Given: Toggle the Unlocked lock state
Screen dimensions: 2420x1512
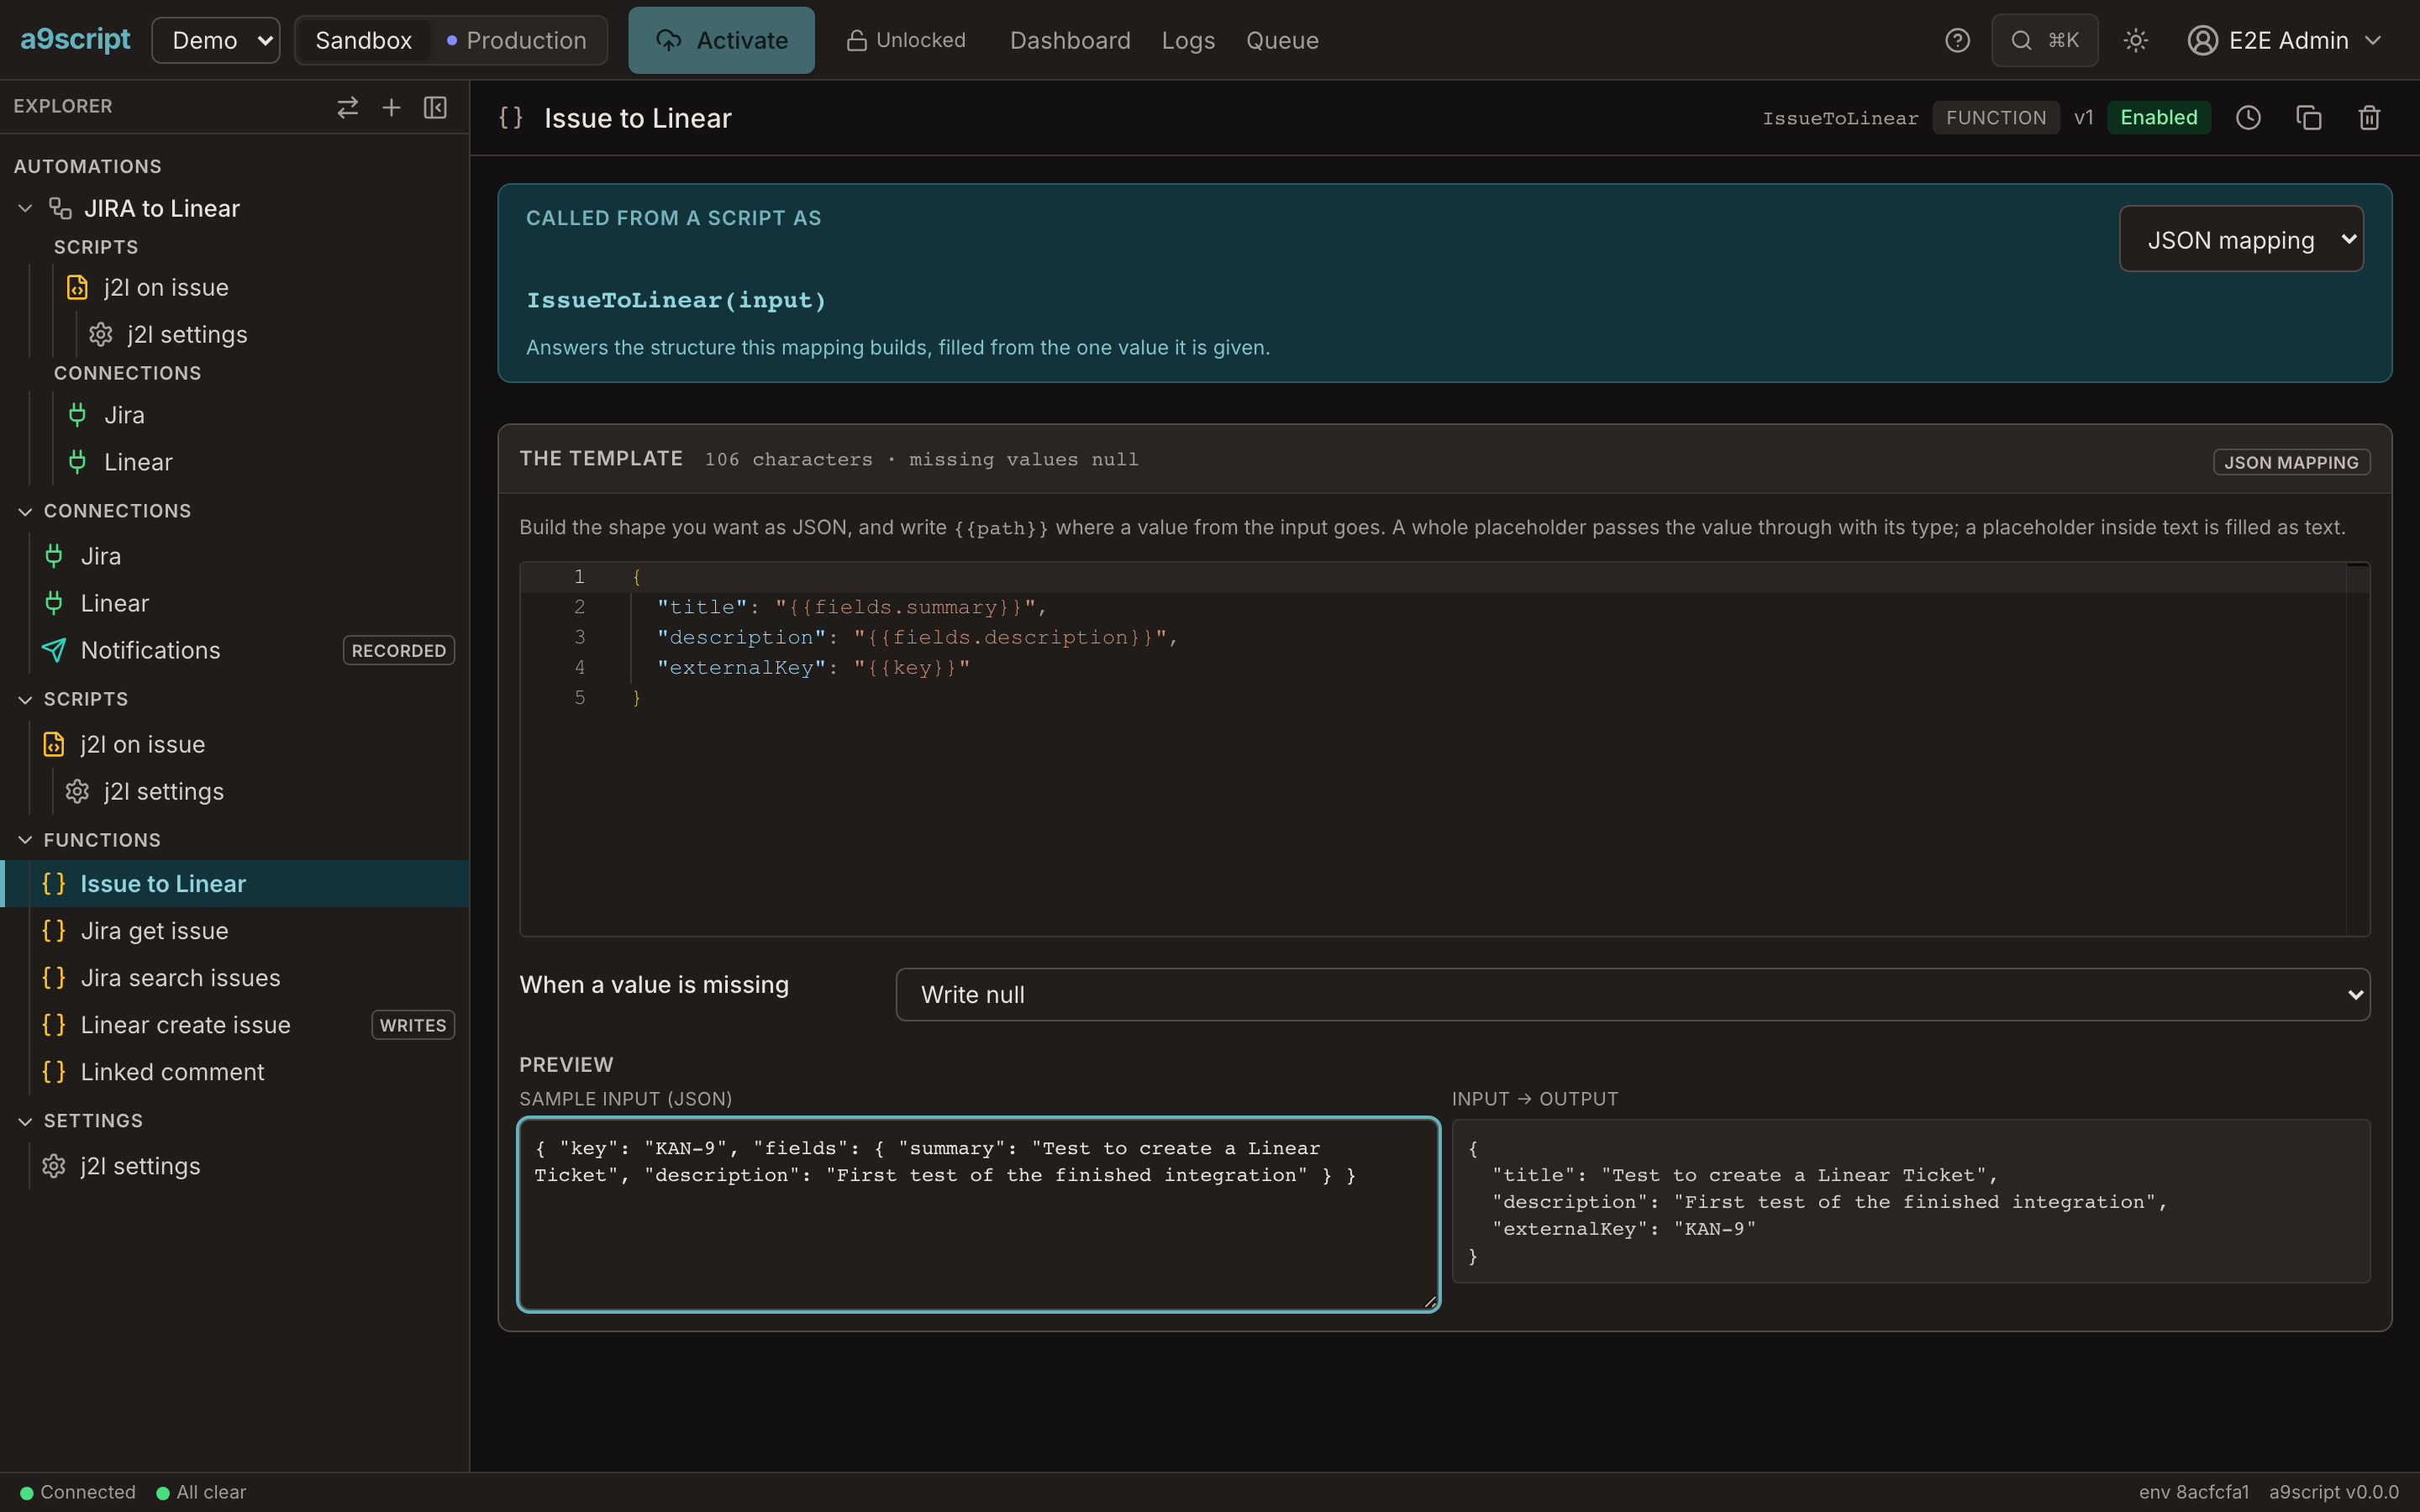Looking at the screenshot, I should point(906,40).
